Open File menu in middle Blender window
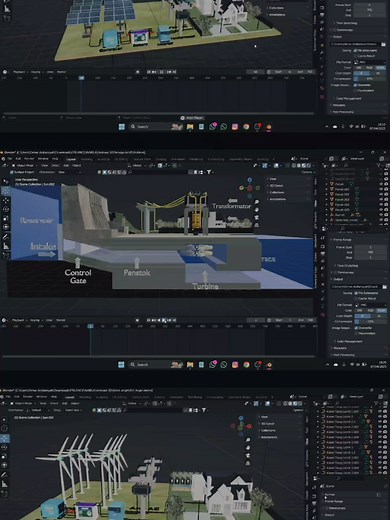Screen dimensions: 390x520 tap(10, 159)
